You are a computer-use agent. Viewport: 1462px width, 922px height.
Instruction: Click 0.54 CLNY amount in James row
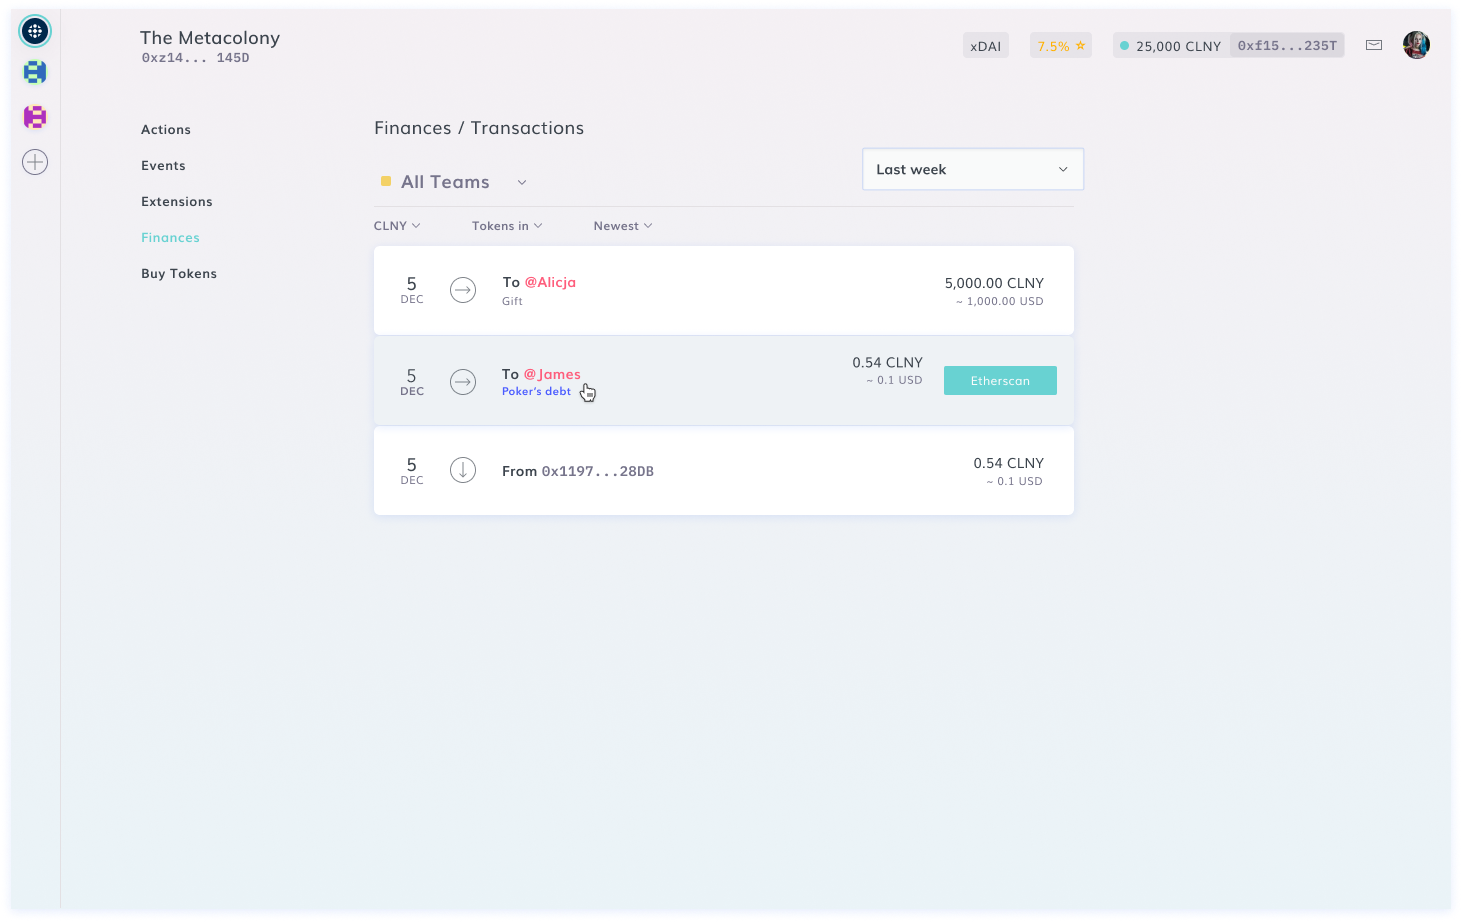[x=887, y=362]
